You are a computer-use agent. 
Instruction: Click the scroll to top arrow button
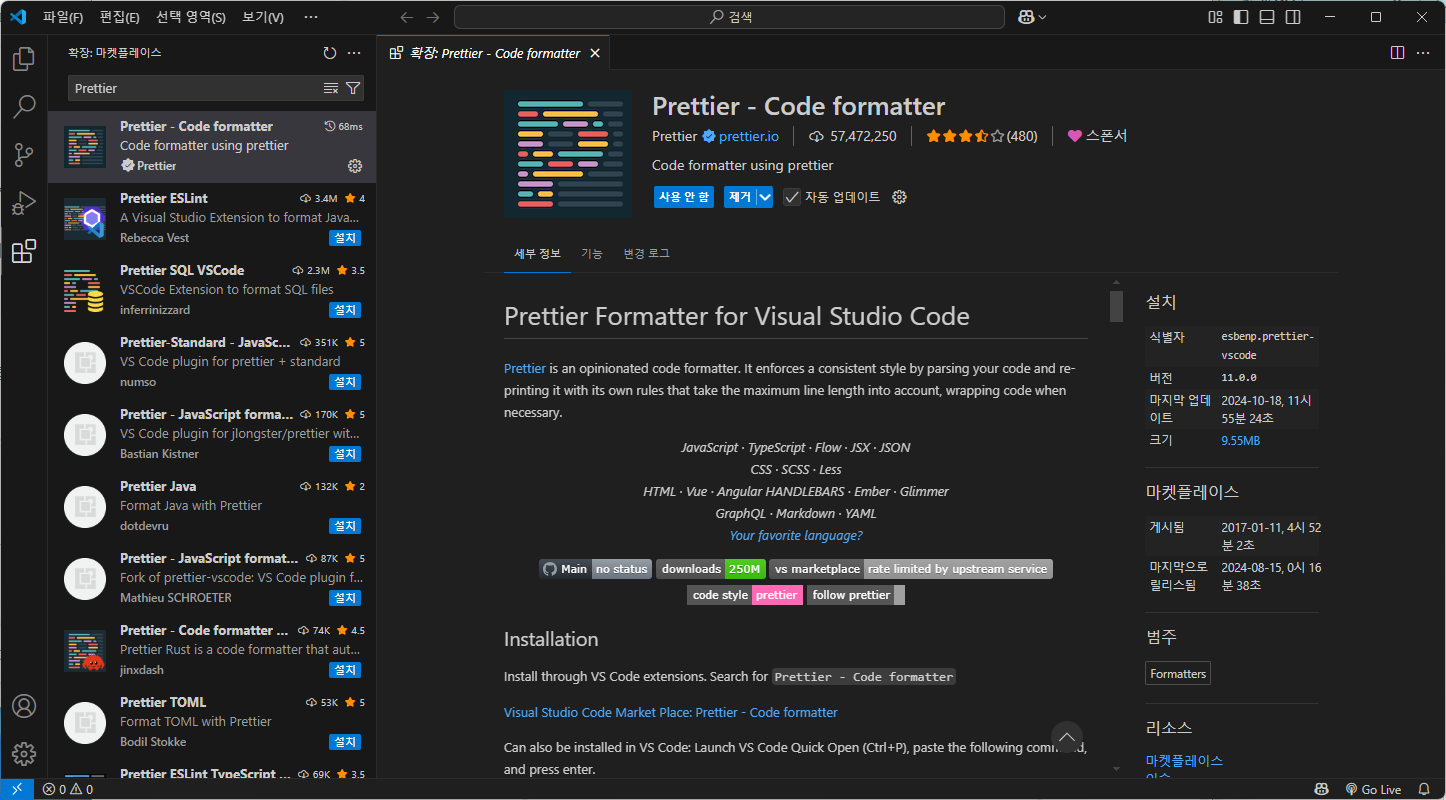click(1067, 738)
